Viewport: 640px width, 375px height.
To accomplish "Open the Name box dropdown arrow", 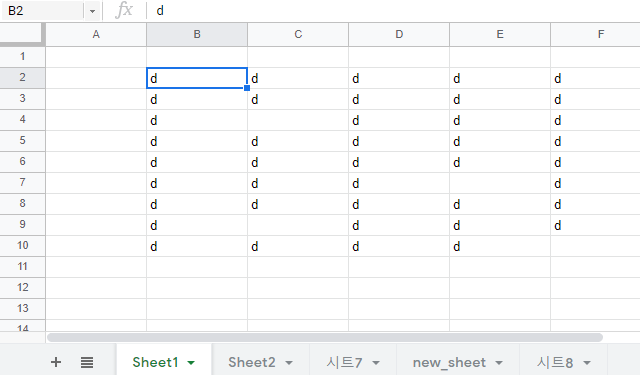I will pyautogui.click(x=93, y=11).
